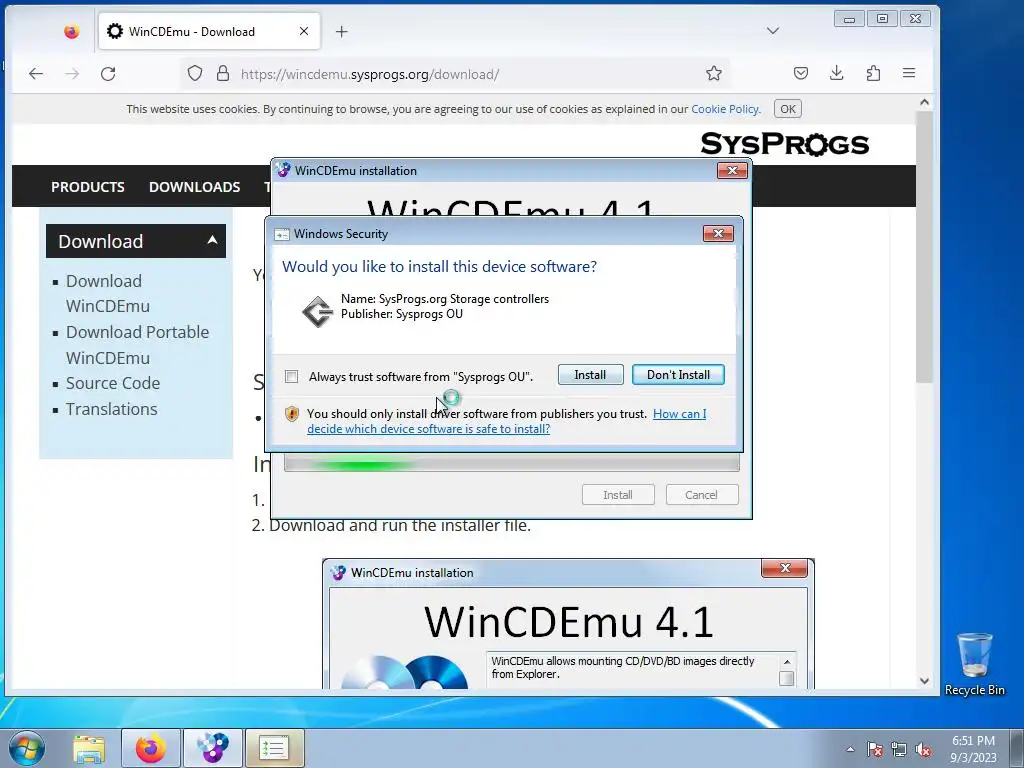Viewport: 1024px width, 768px height.
Task: Reload the current page
Action: coord(108,74)
